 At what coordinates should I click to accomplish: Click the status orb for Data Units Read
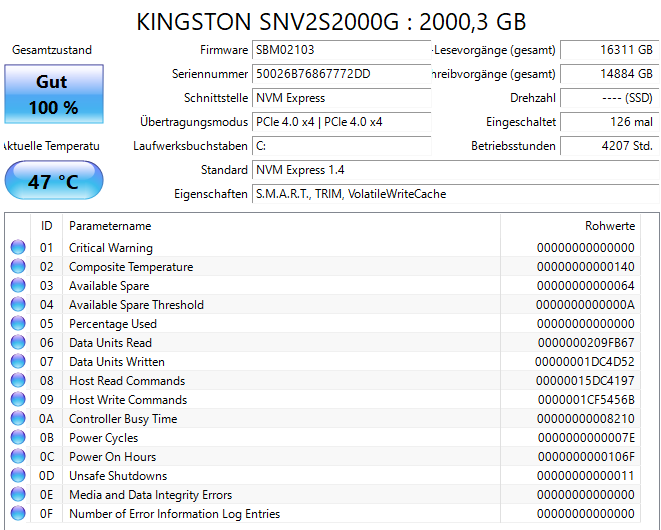18,342
